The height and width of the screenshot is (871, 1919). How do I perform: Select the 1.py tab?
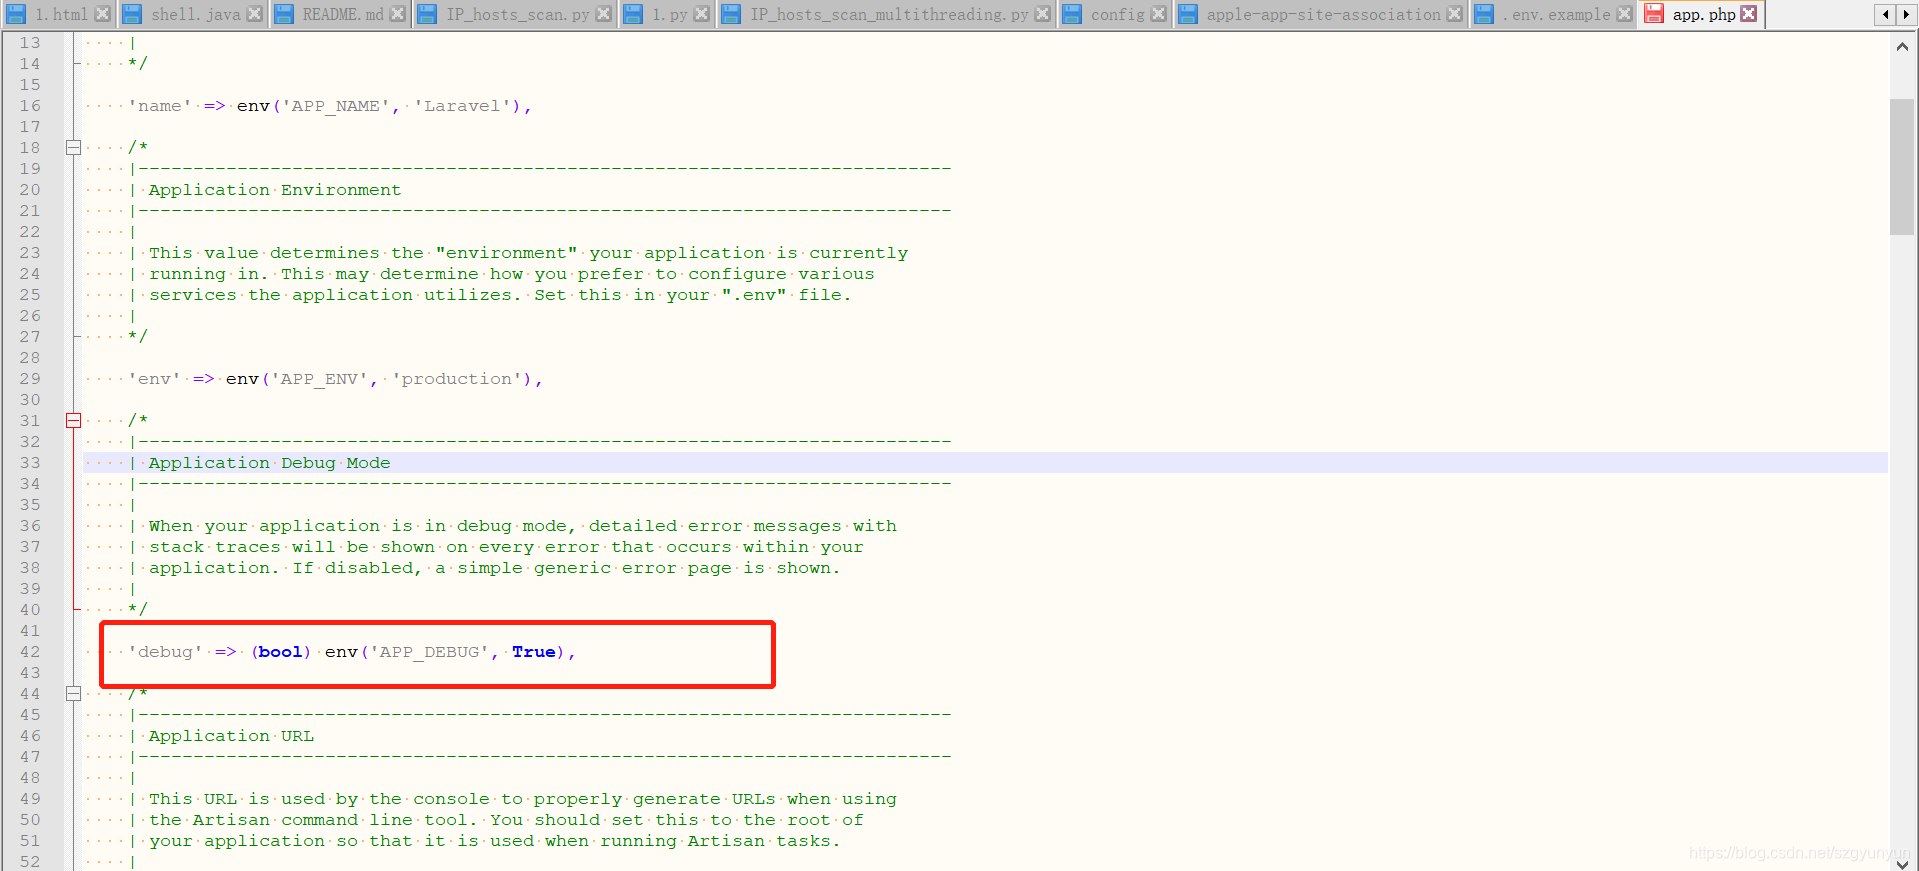tap(669, 14)
